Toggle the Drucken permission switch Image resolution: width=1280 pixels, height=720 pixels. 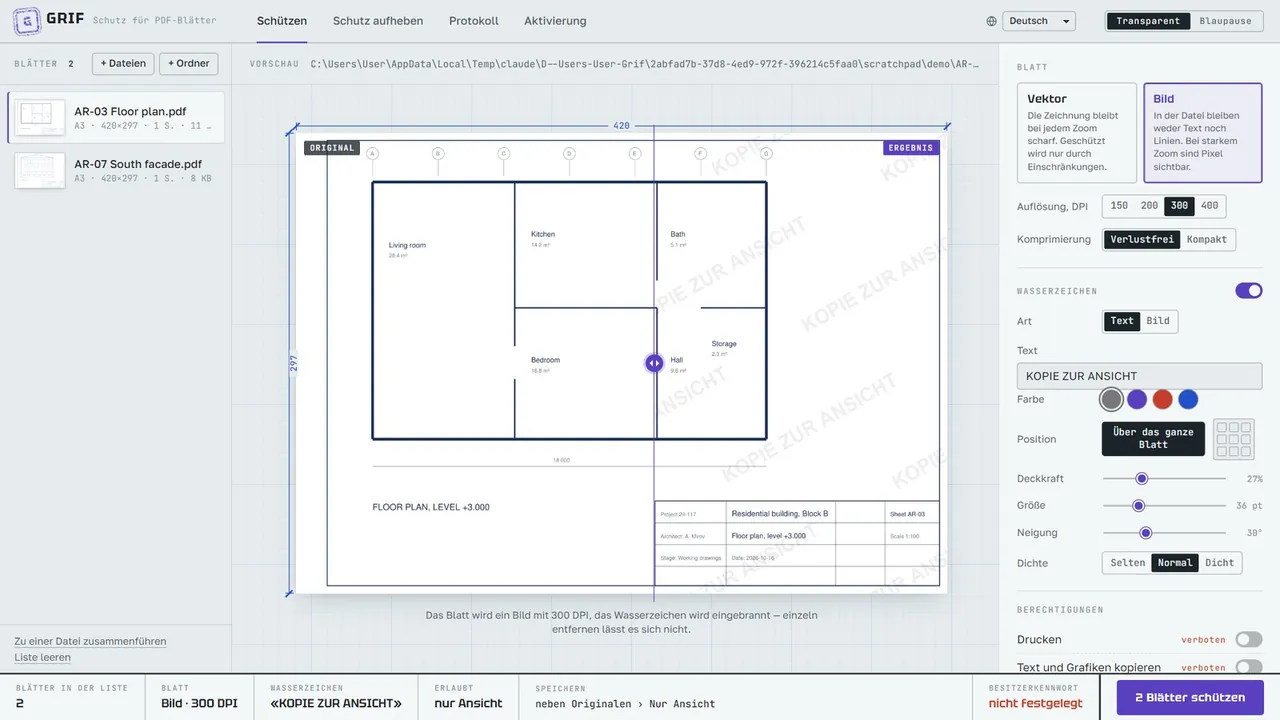1249,639
